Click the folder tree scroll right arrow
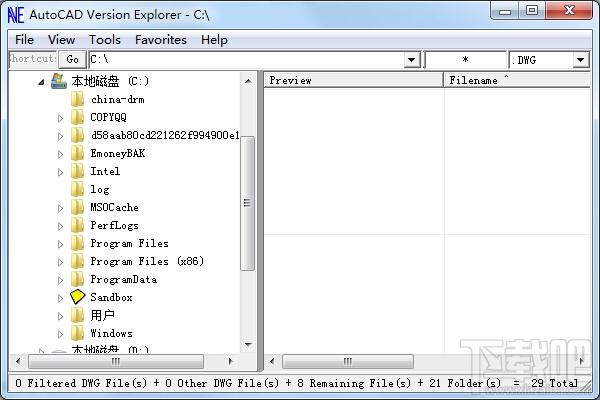This screenshot has height=400, width=600. pyautogui.click(x=230, y=361)
